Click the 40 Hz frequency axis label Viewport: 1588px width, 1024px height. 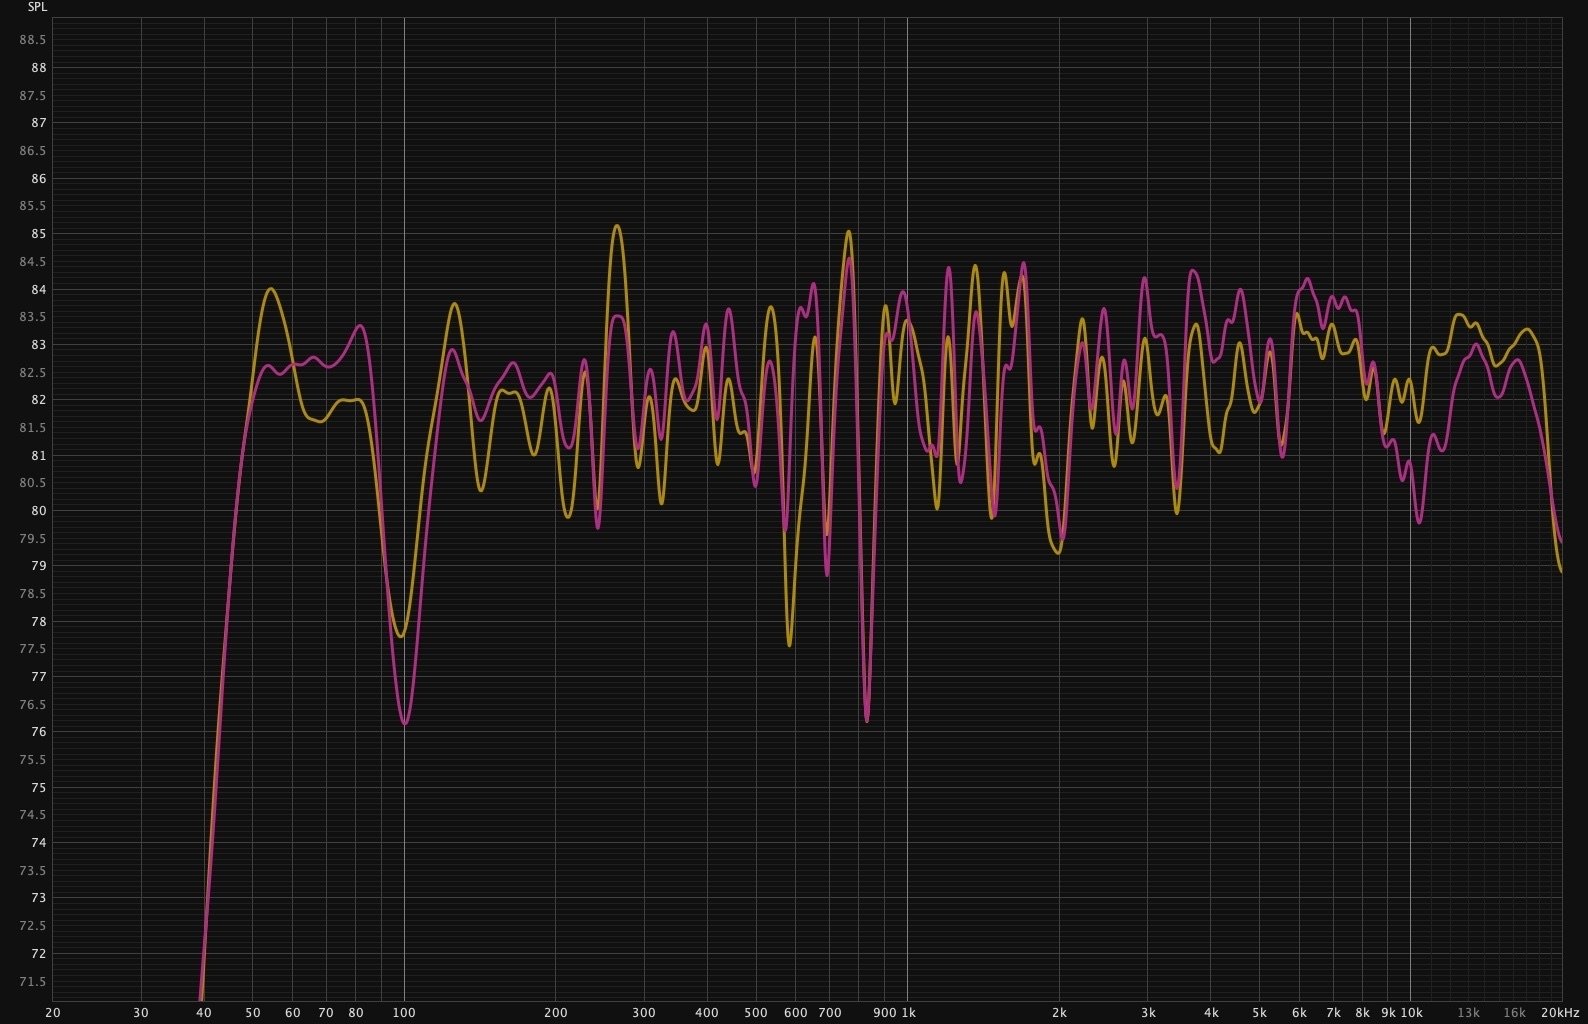[x=204, y=1013]
